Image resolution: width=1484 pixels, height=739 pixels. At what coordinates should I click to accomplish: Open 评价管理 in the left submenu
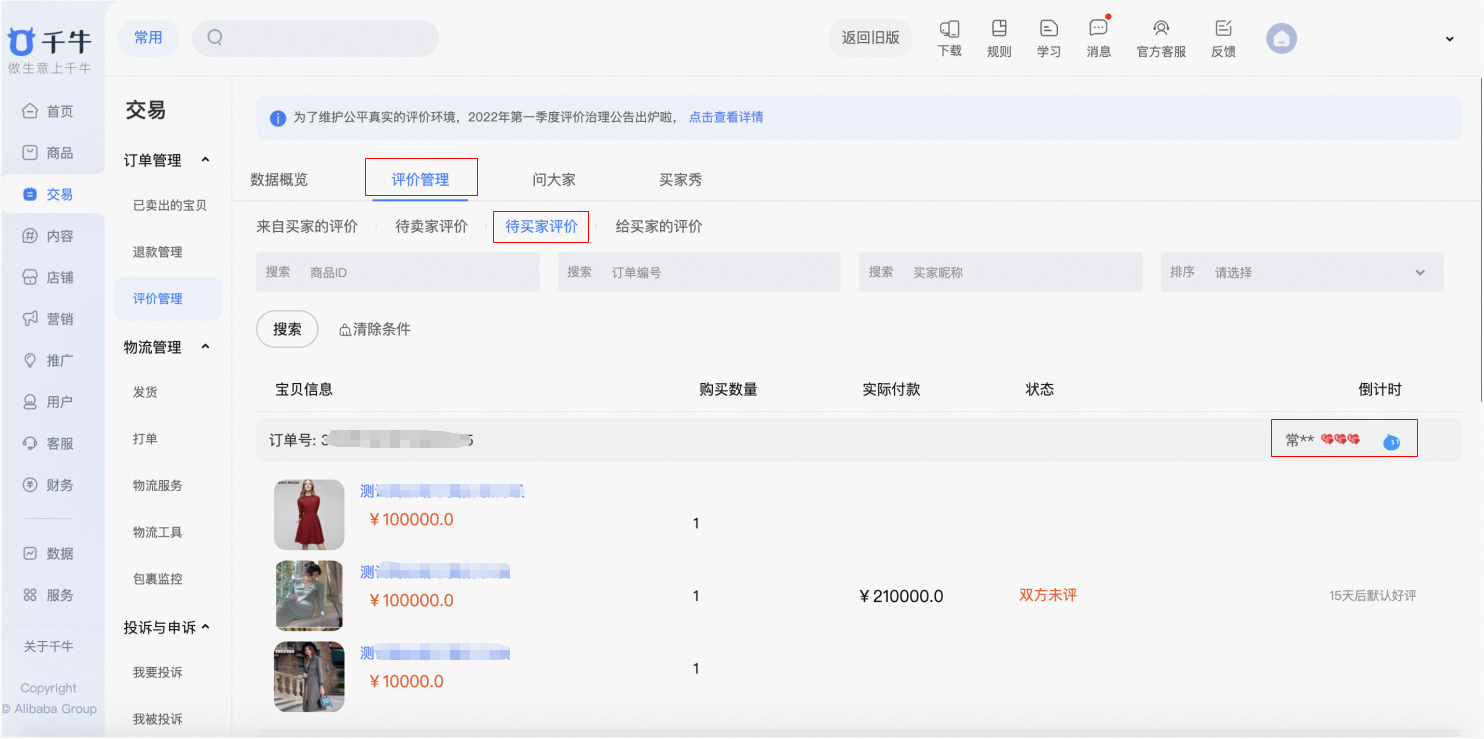pyautogui.click(x=158, y=299)
